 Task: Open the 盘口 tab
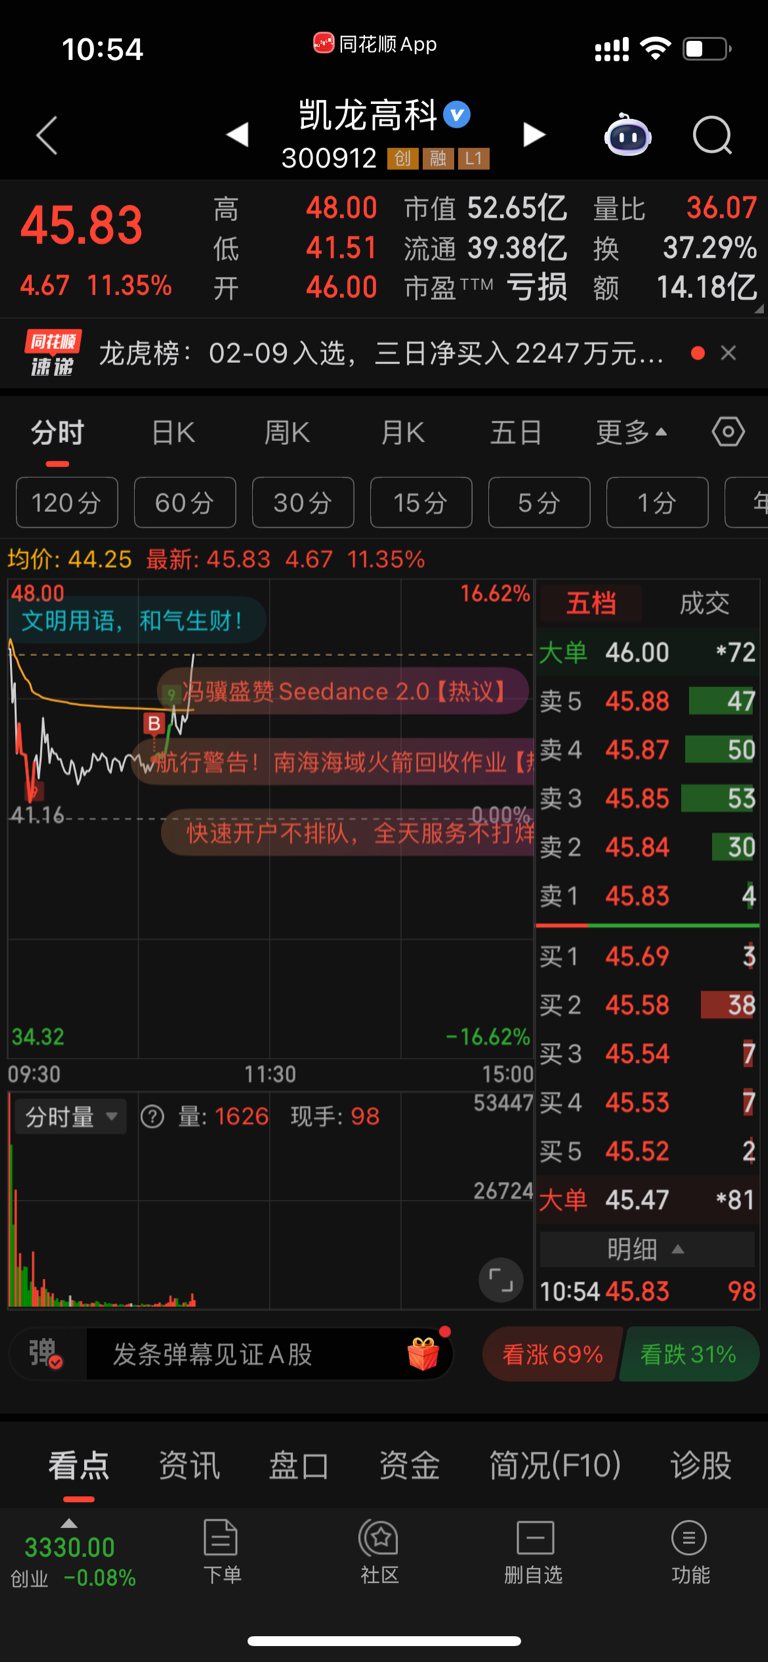299,1466
